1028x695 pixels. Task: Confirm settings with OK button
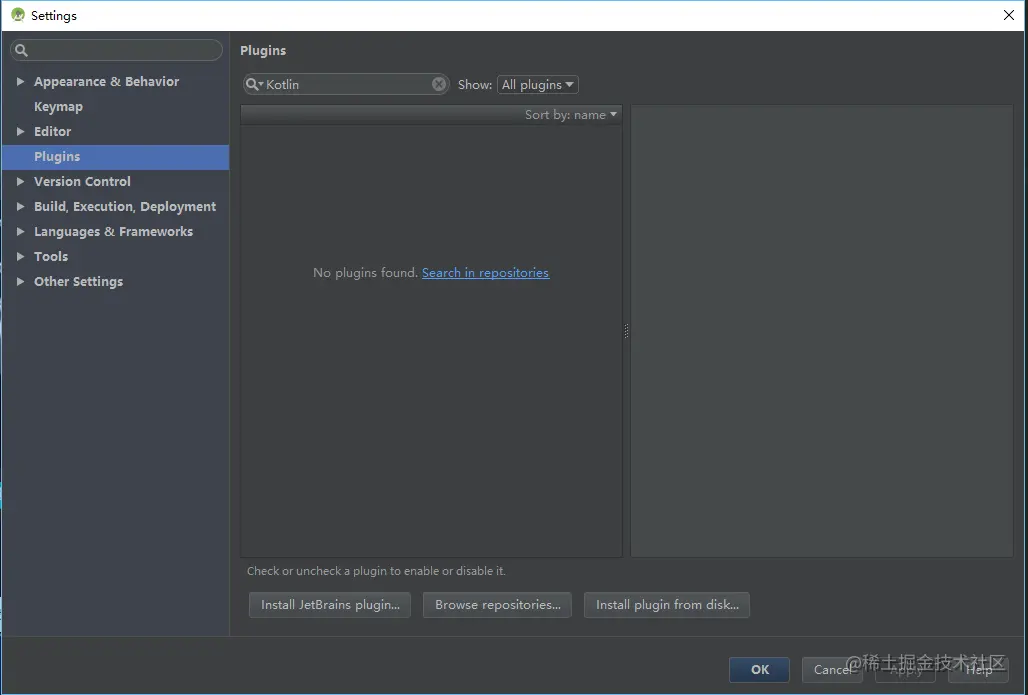pyautogui.click(x=759, y=669)
